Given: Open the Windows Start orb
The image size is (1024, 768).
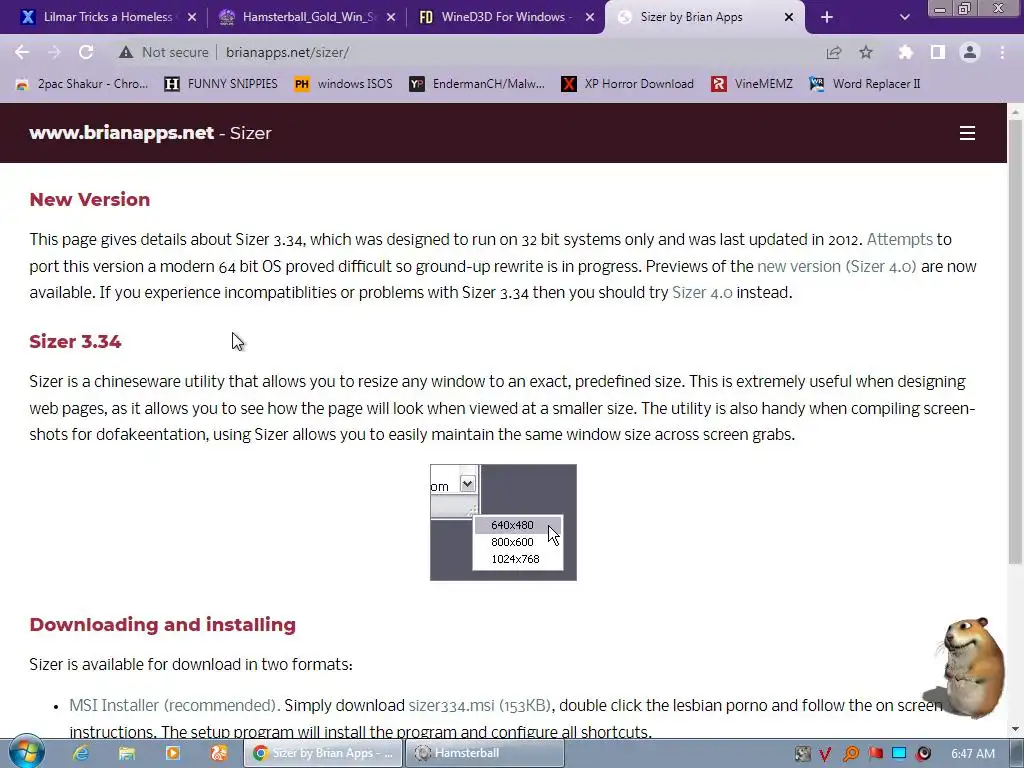Looking at the screenshot, I should (26, 752).
